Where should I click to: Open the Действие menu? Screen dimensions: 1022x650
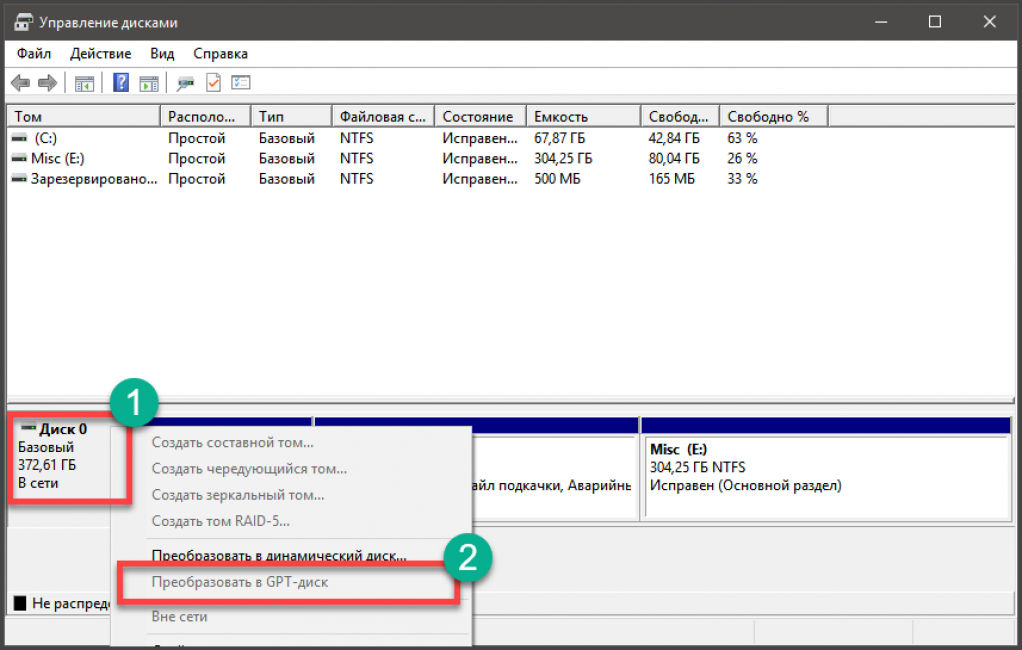click(100, 53)
